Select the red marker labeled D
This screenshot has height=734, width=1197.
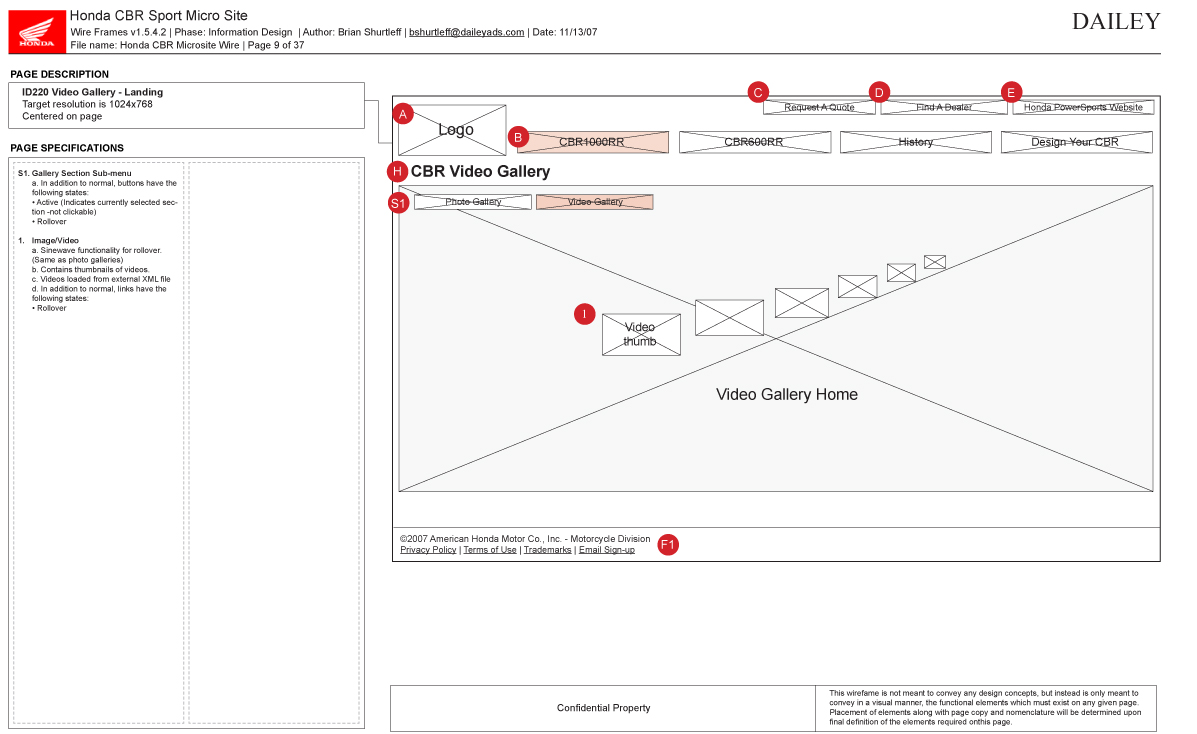click(879, 92)
